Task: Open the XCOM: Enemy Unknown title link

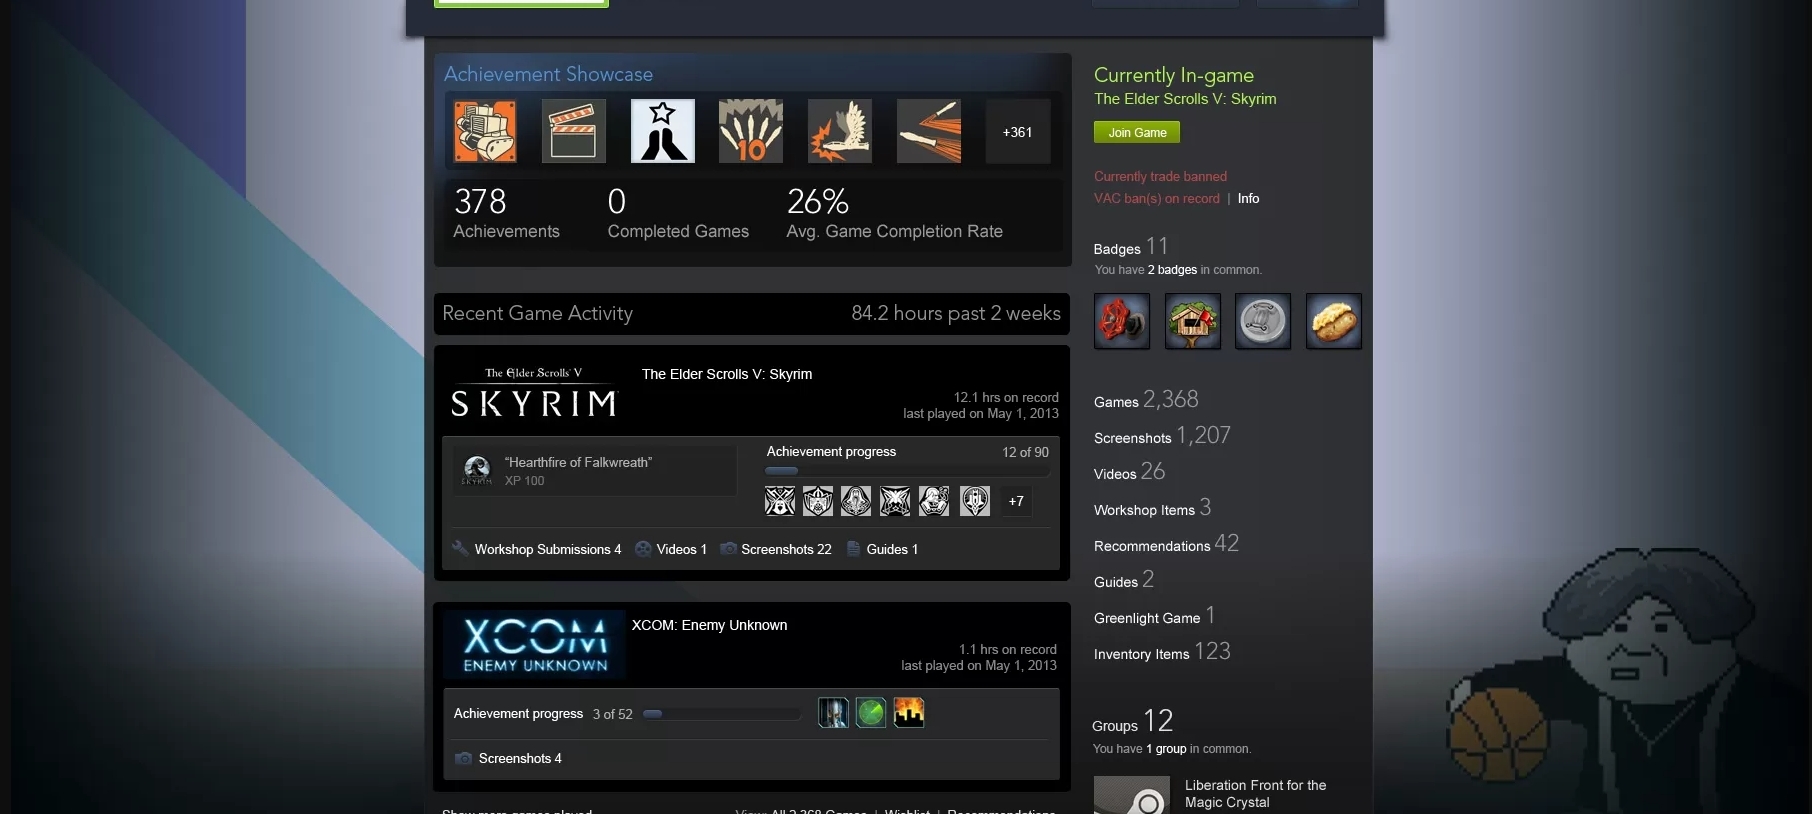Action: coord(709,625)
